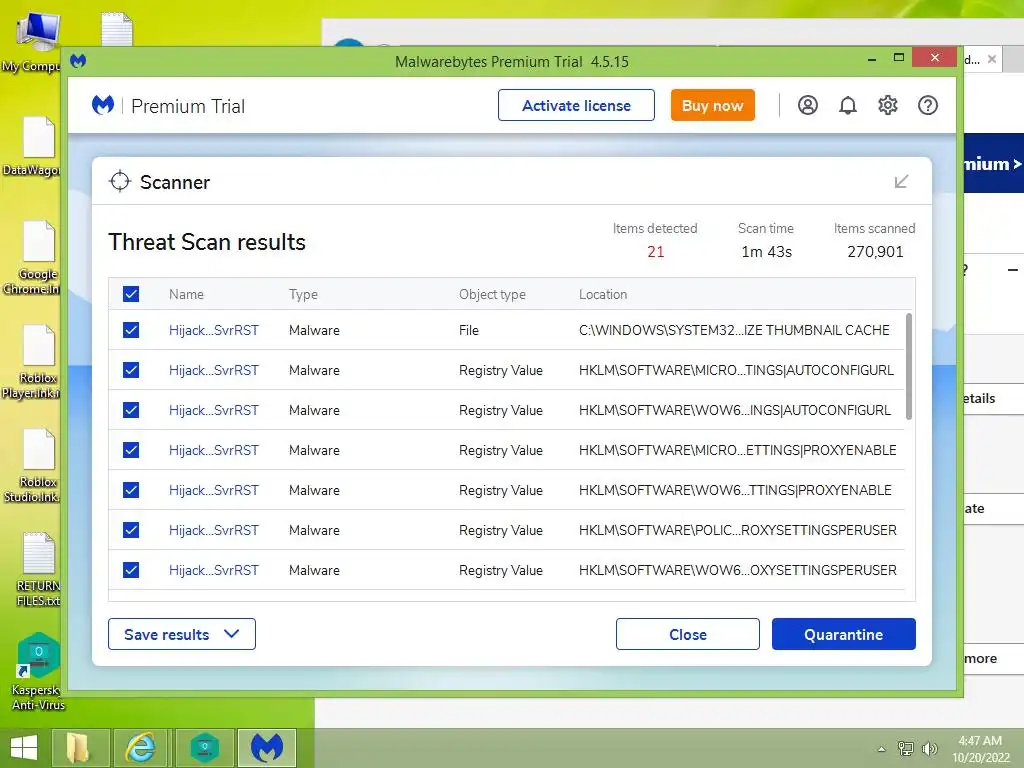Open the help question mark icon
Image resolution: width=1024 pixels, height=768 pixels.
coord(927,105)
